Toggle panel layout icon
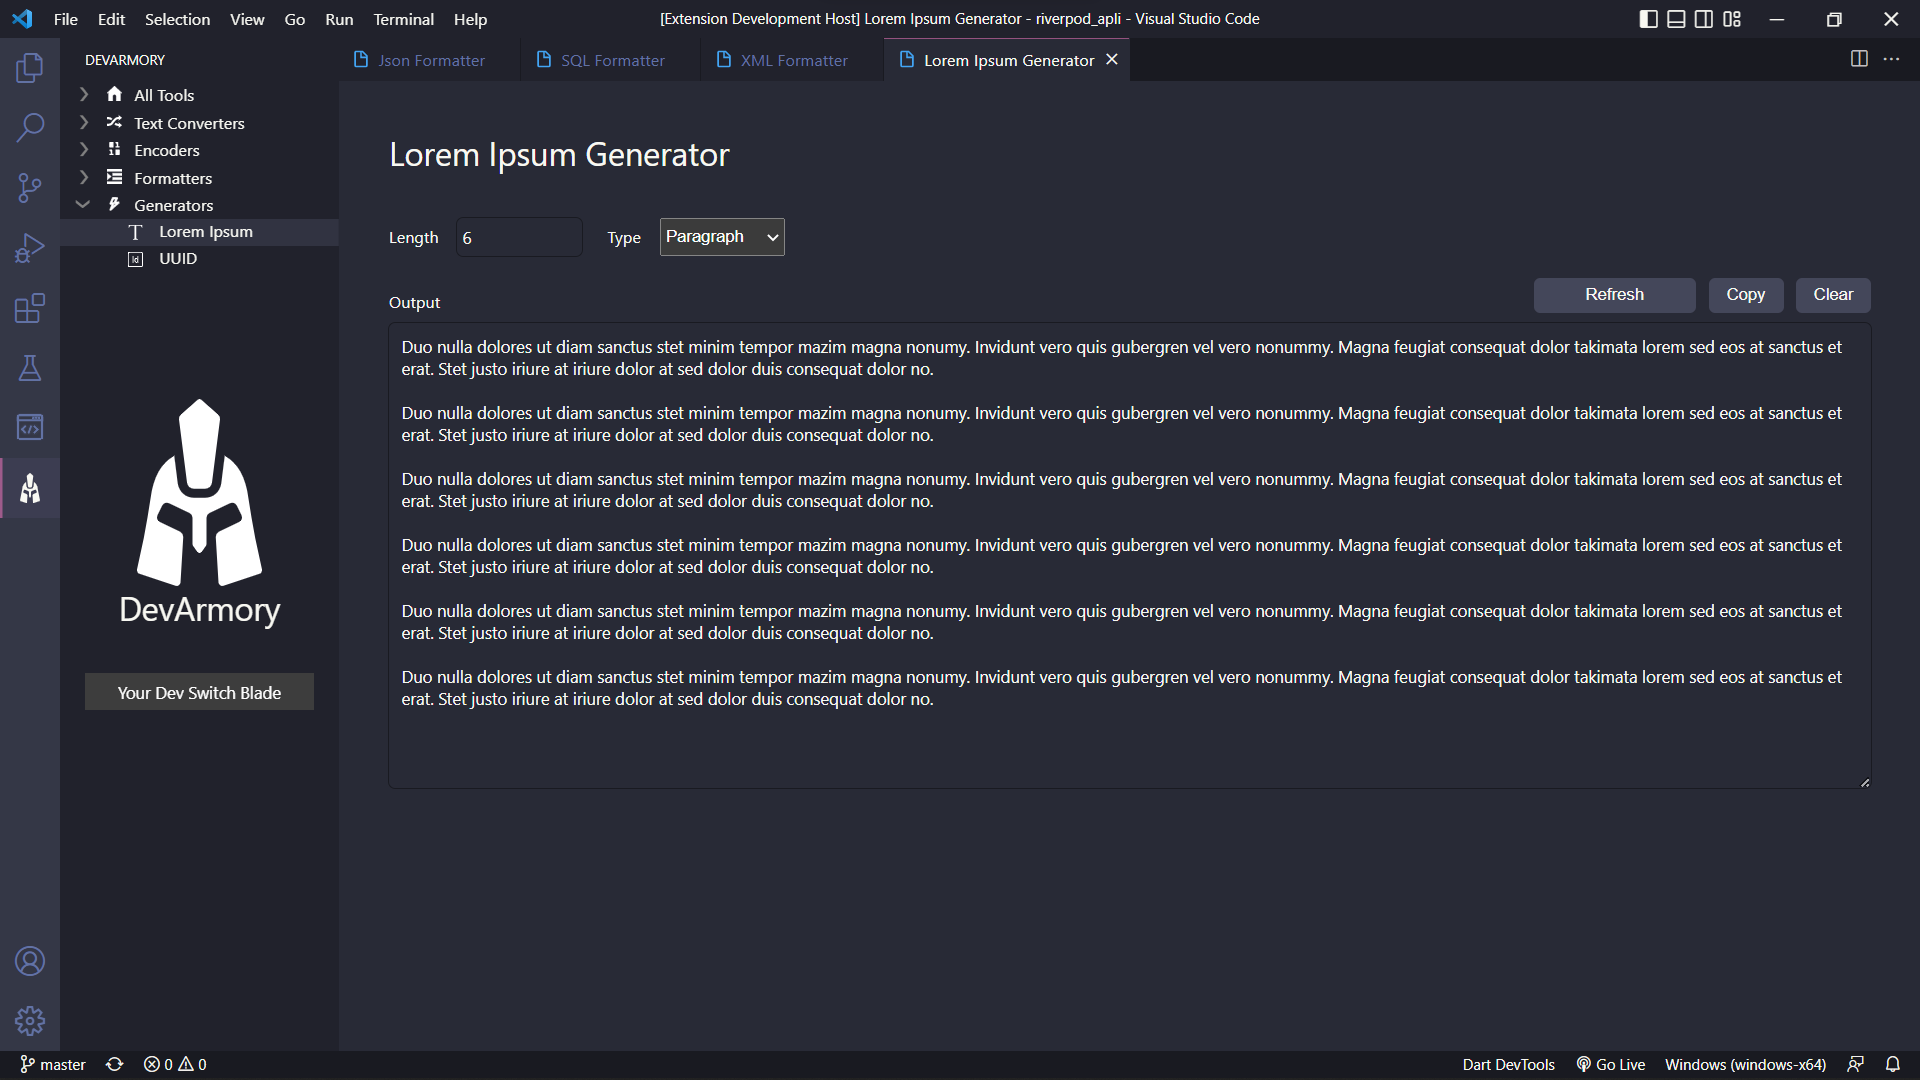This screenshot has width=1920, height=1080. (1677, 19)
